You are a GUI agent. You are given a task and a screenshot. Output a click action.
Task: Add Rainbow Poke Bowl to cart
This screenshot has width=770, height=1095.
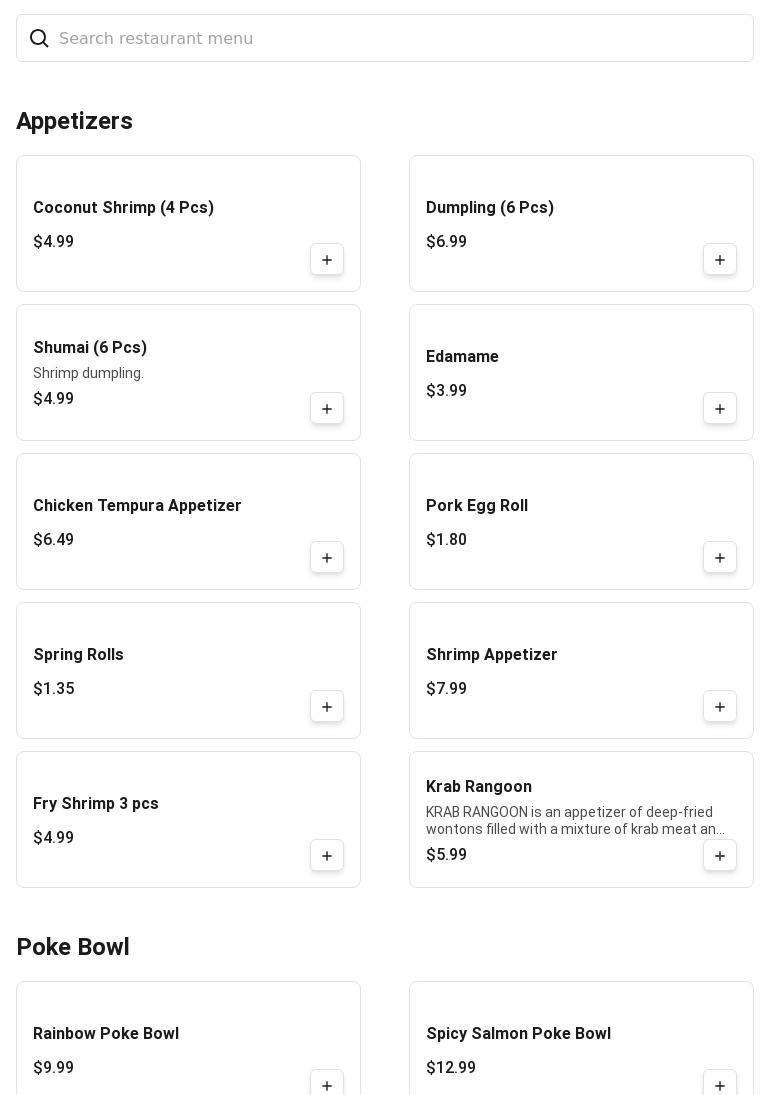click(327, 1084)
